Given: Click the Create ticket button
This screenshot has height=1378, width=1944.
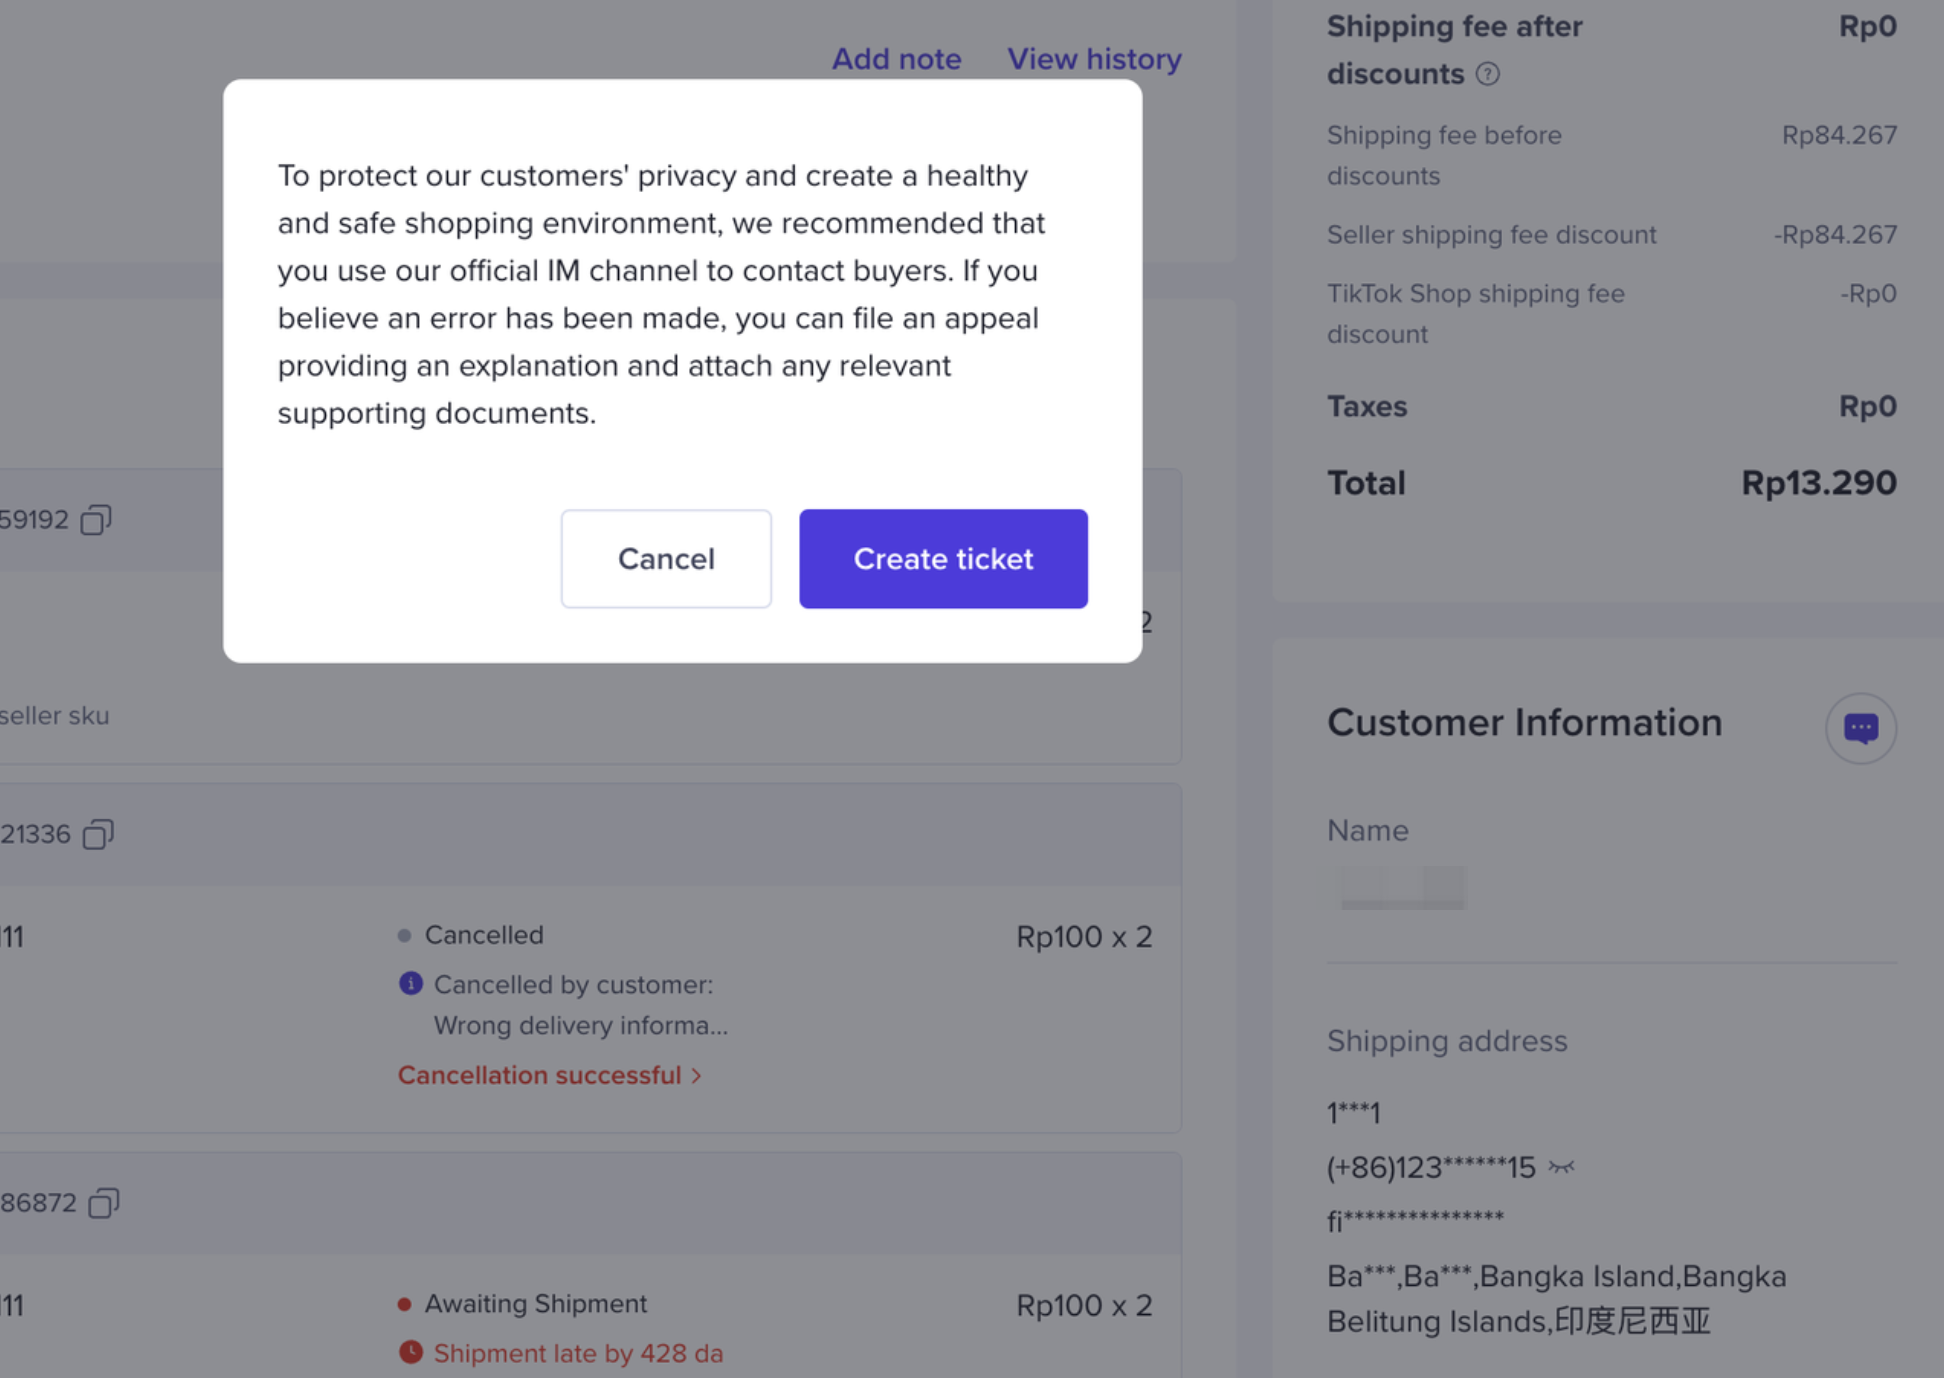Looking at the screenshot, I should tap(943, 559).
